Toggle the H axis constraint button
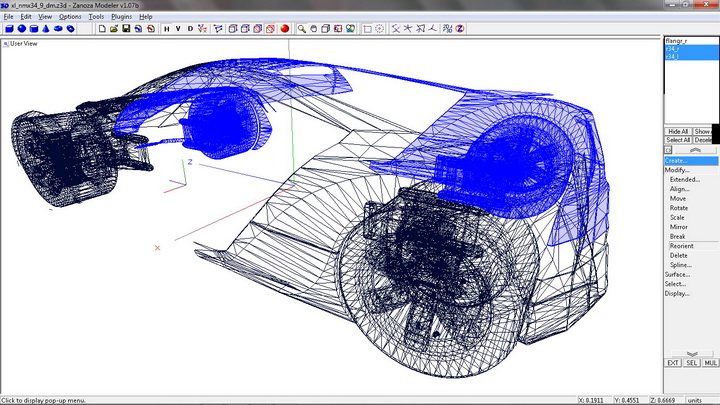This screenshot has width=720, height=405. click(166, 29)
